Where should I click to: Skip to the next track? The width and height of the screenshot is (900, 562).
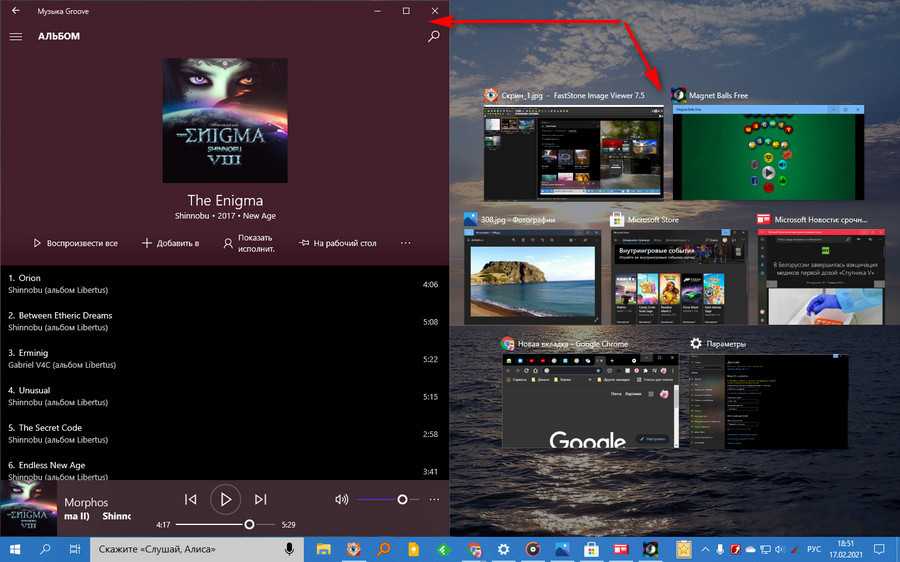(x=260, y=499)
